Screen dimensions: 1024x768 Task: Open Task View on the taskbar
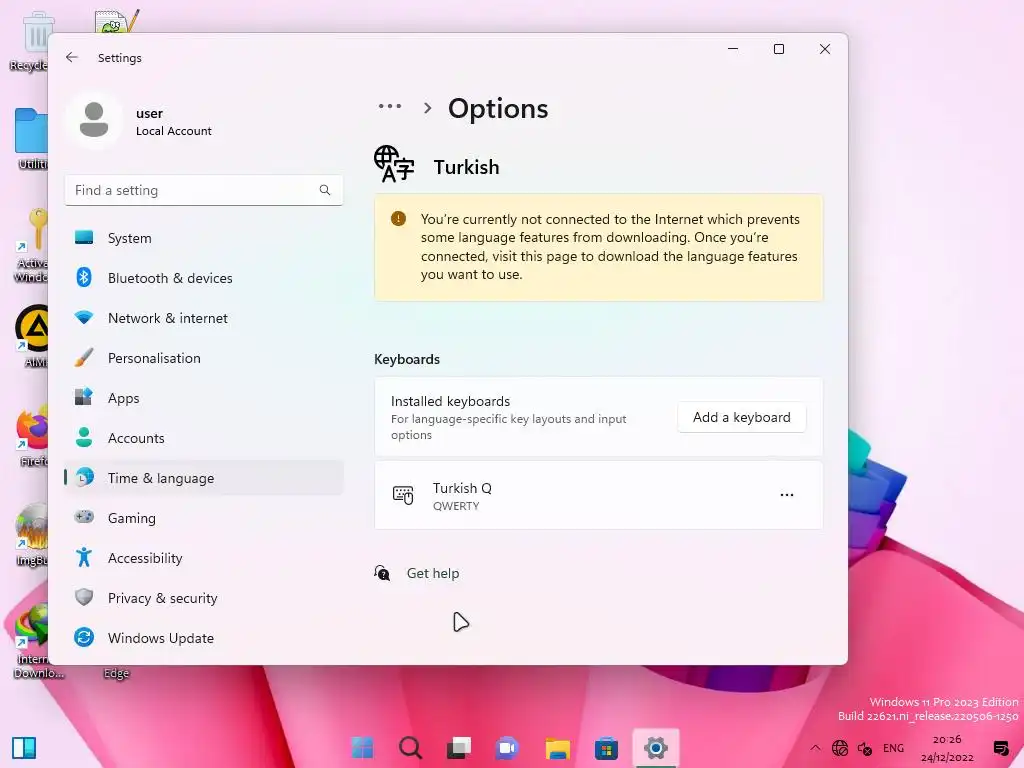pyautogui.click(x=458, y=748)
